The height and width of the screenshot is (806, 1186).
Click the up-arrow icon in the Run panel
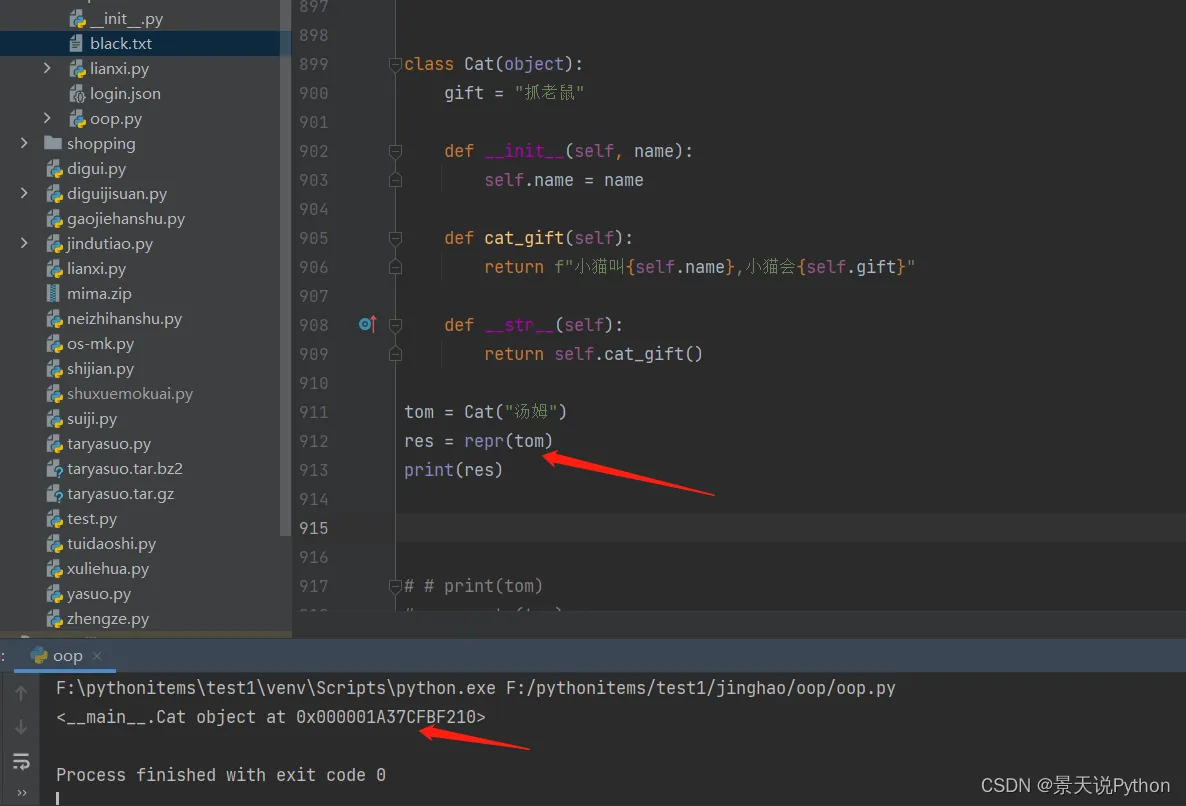21,693
